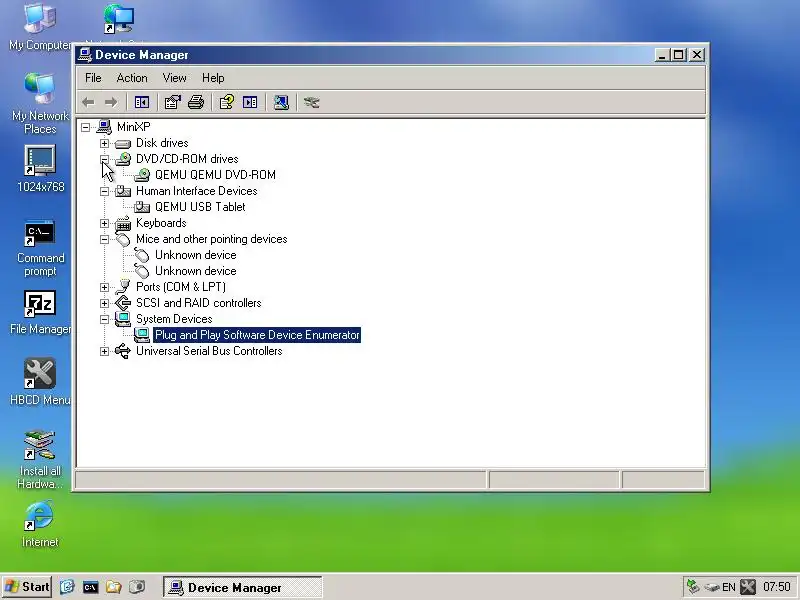Click the Start button
This screenshot has width=800, height=600.
click(27, 587)
